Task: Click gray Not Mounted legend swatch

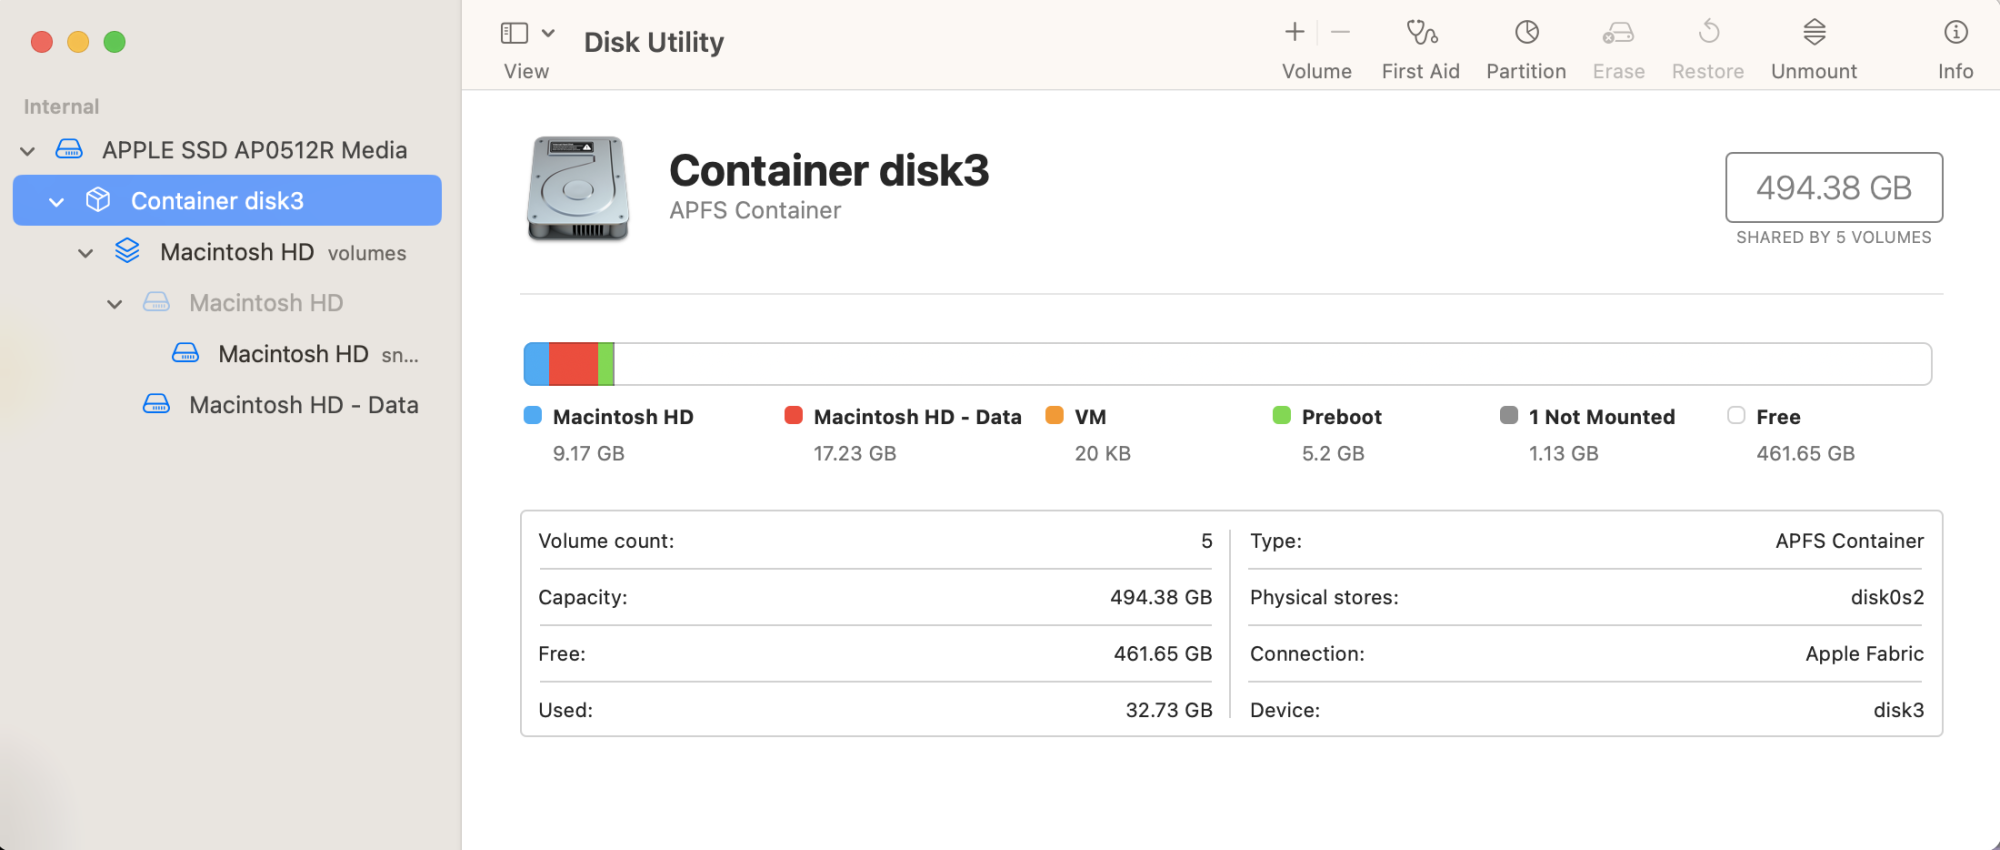Action: (1509, 415)
